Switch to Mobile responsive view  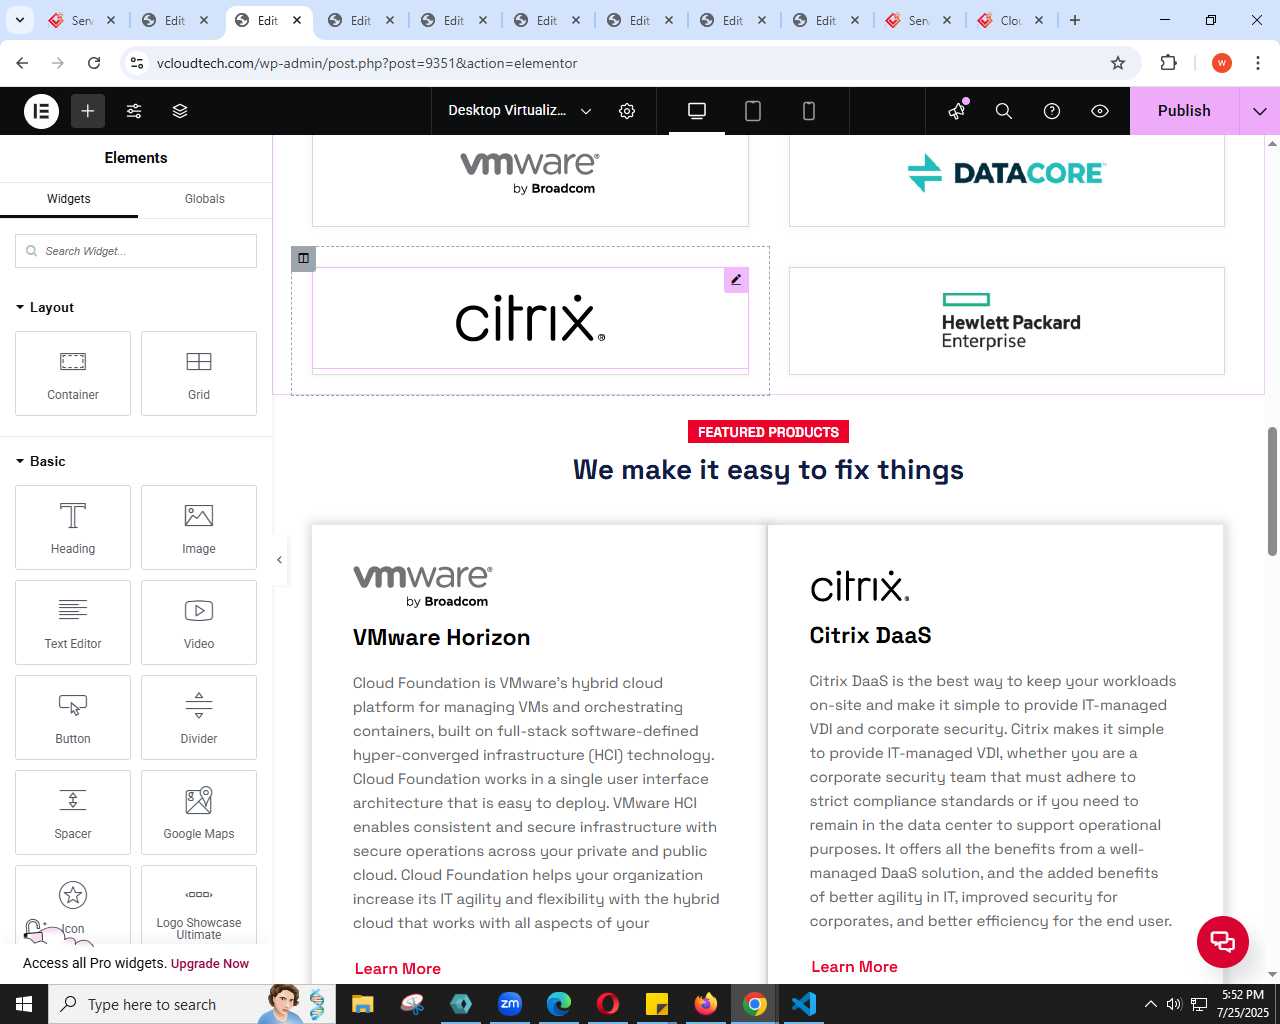click(x=809, y=111)
